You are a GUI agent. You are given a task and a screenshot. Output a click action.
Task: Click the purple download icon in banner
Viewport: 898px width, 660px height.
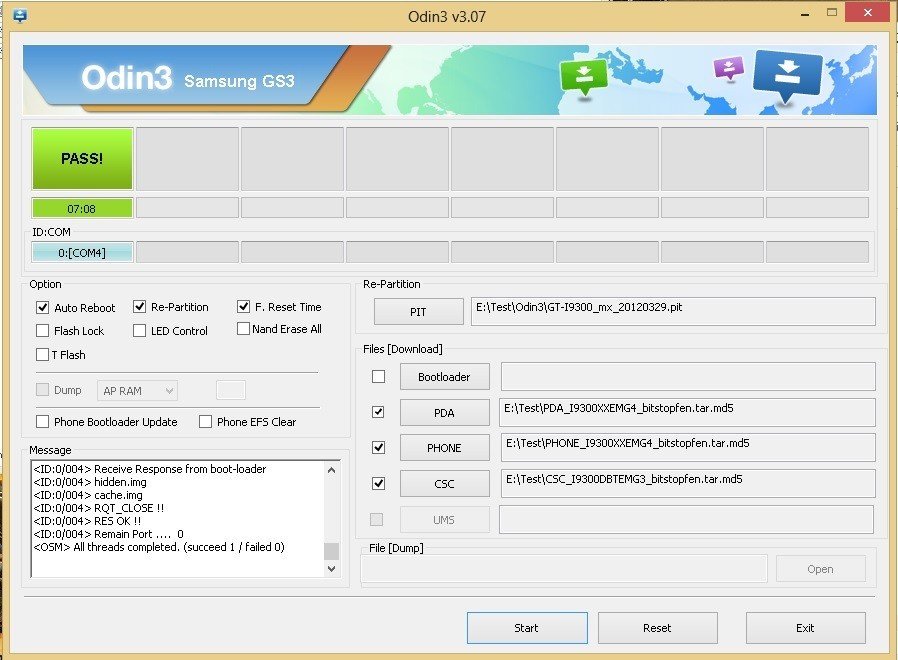[728, 69]
